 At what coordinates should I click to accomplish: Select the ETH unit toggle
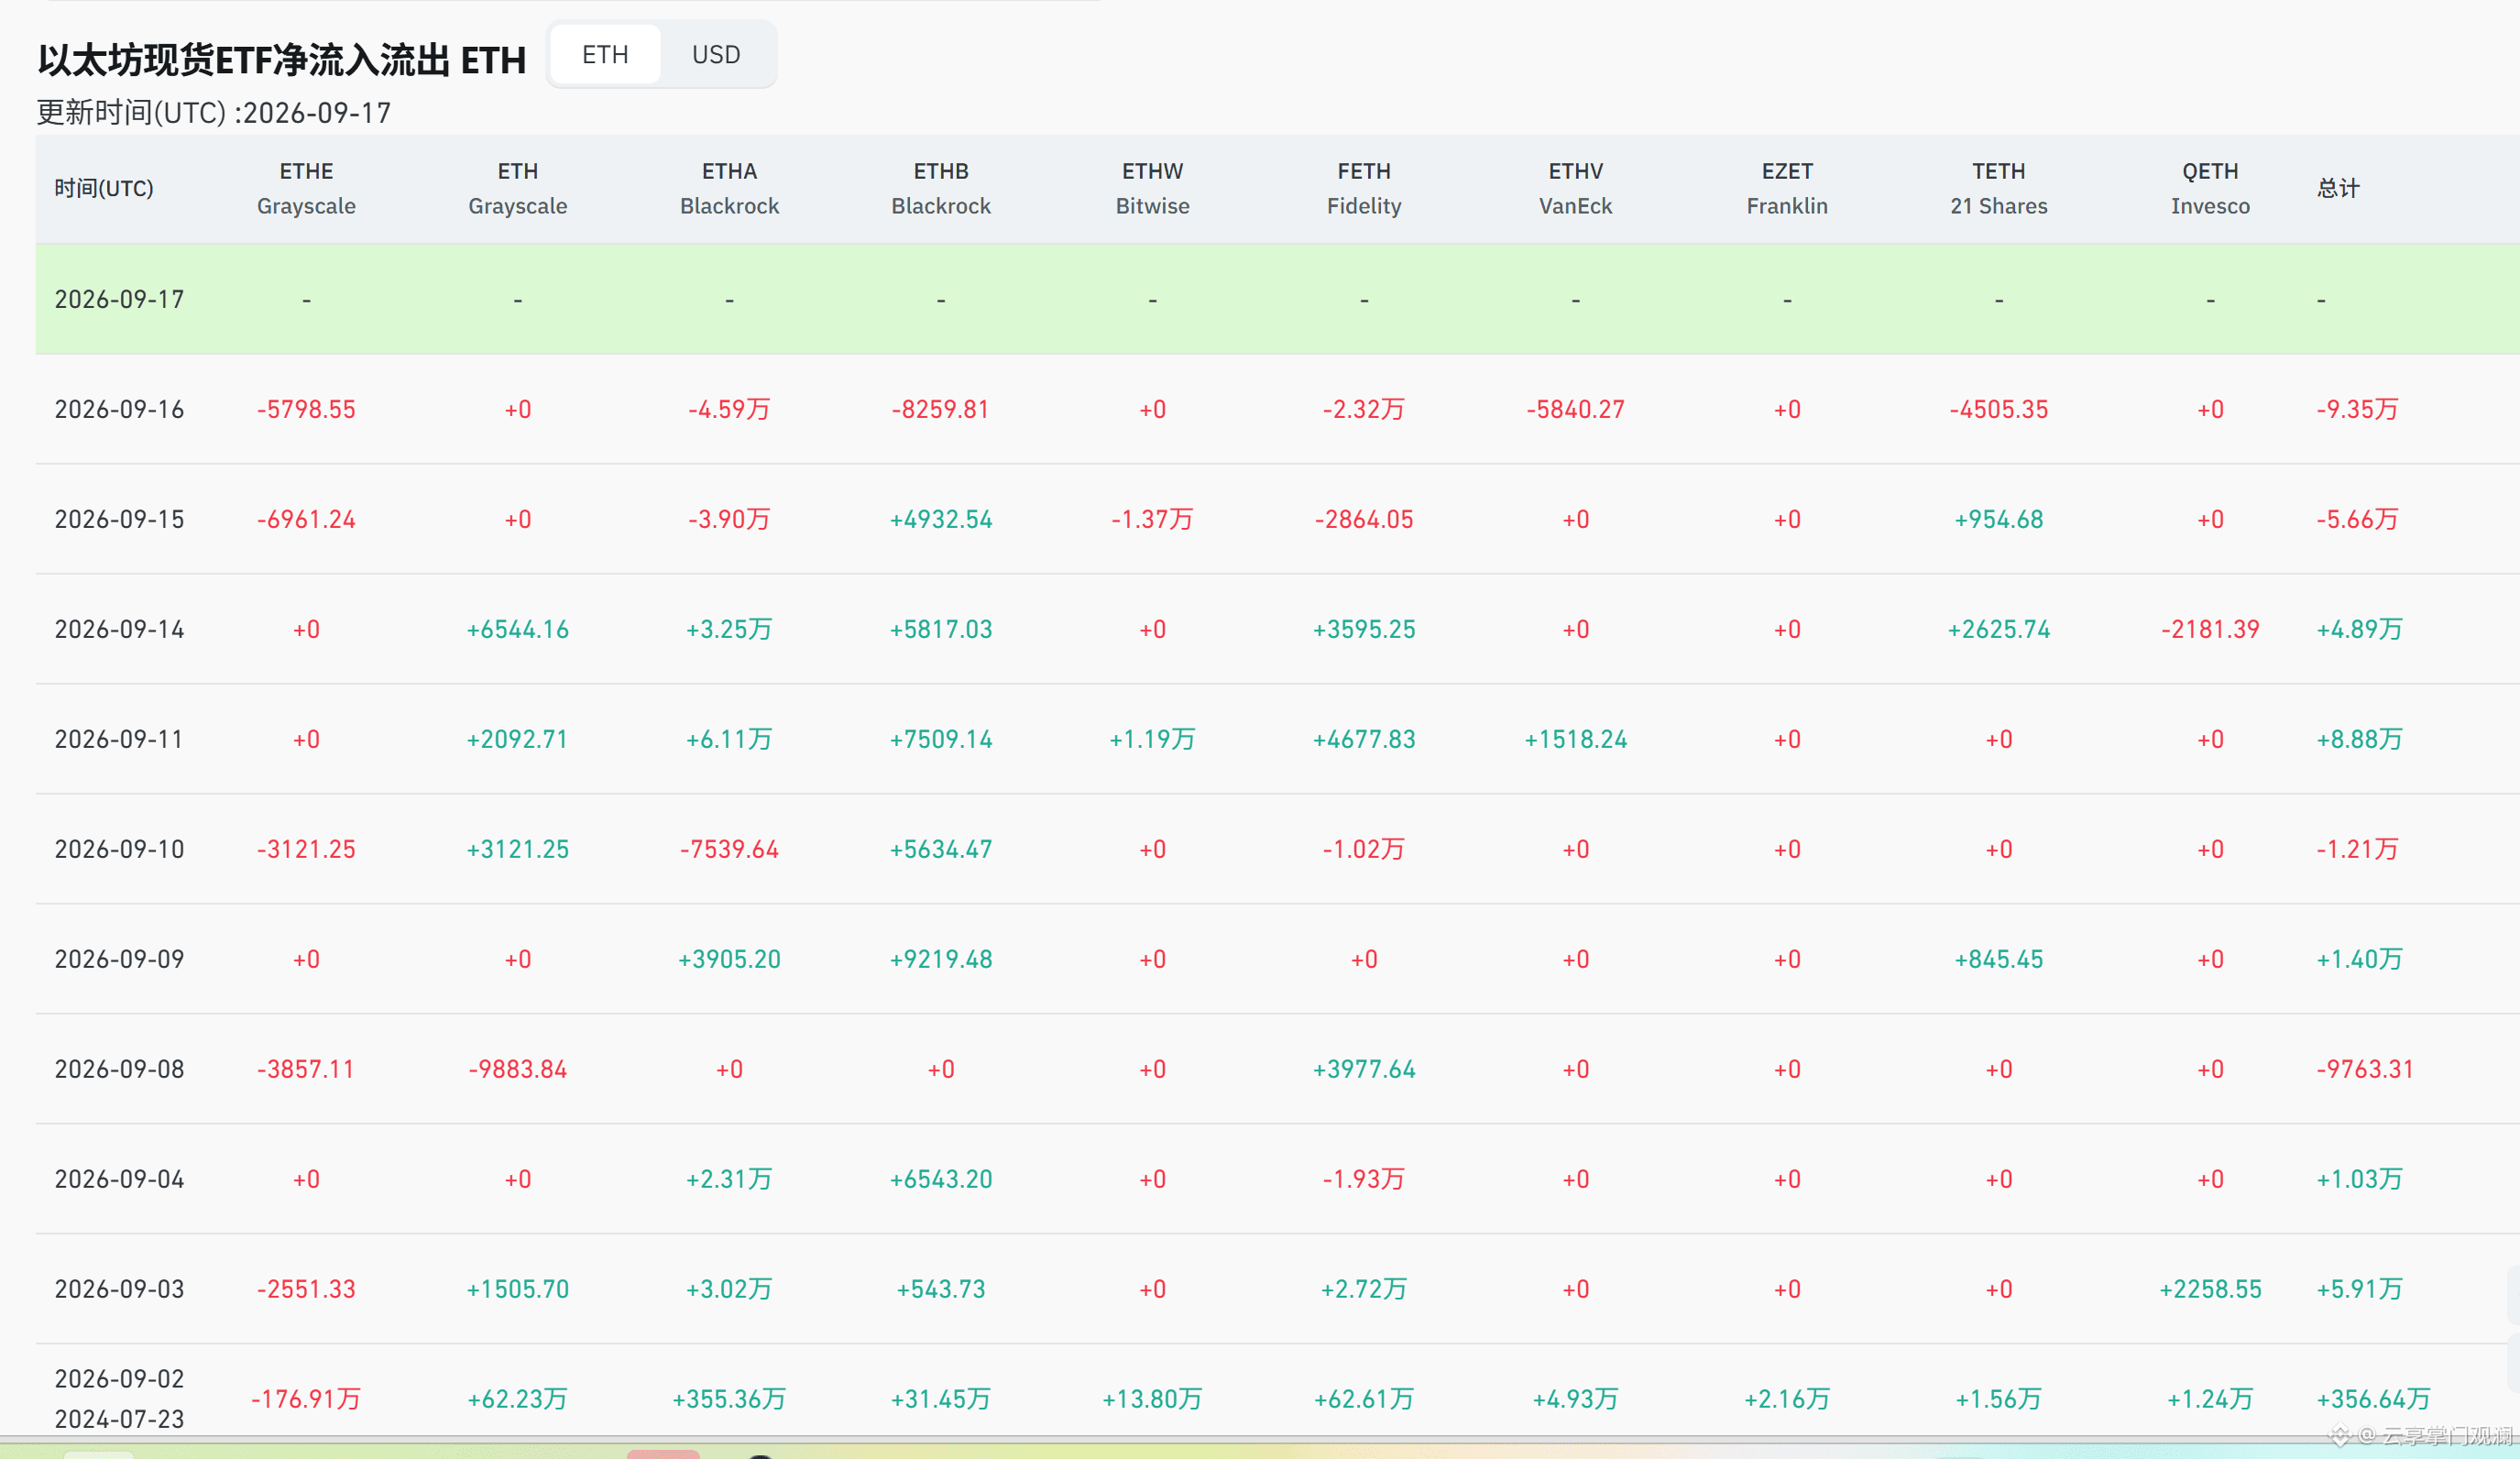coord(605,54)
